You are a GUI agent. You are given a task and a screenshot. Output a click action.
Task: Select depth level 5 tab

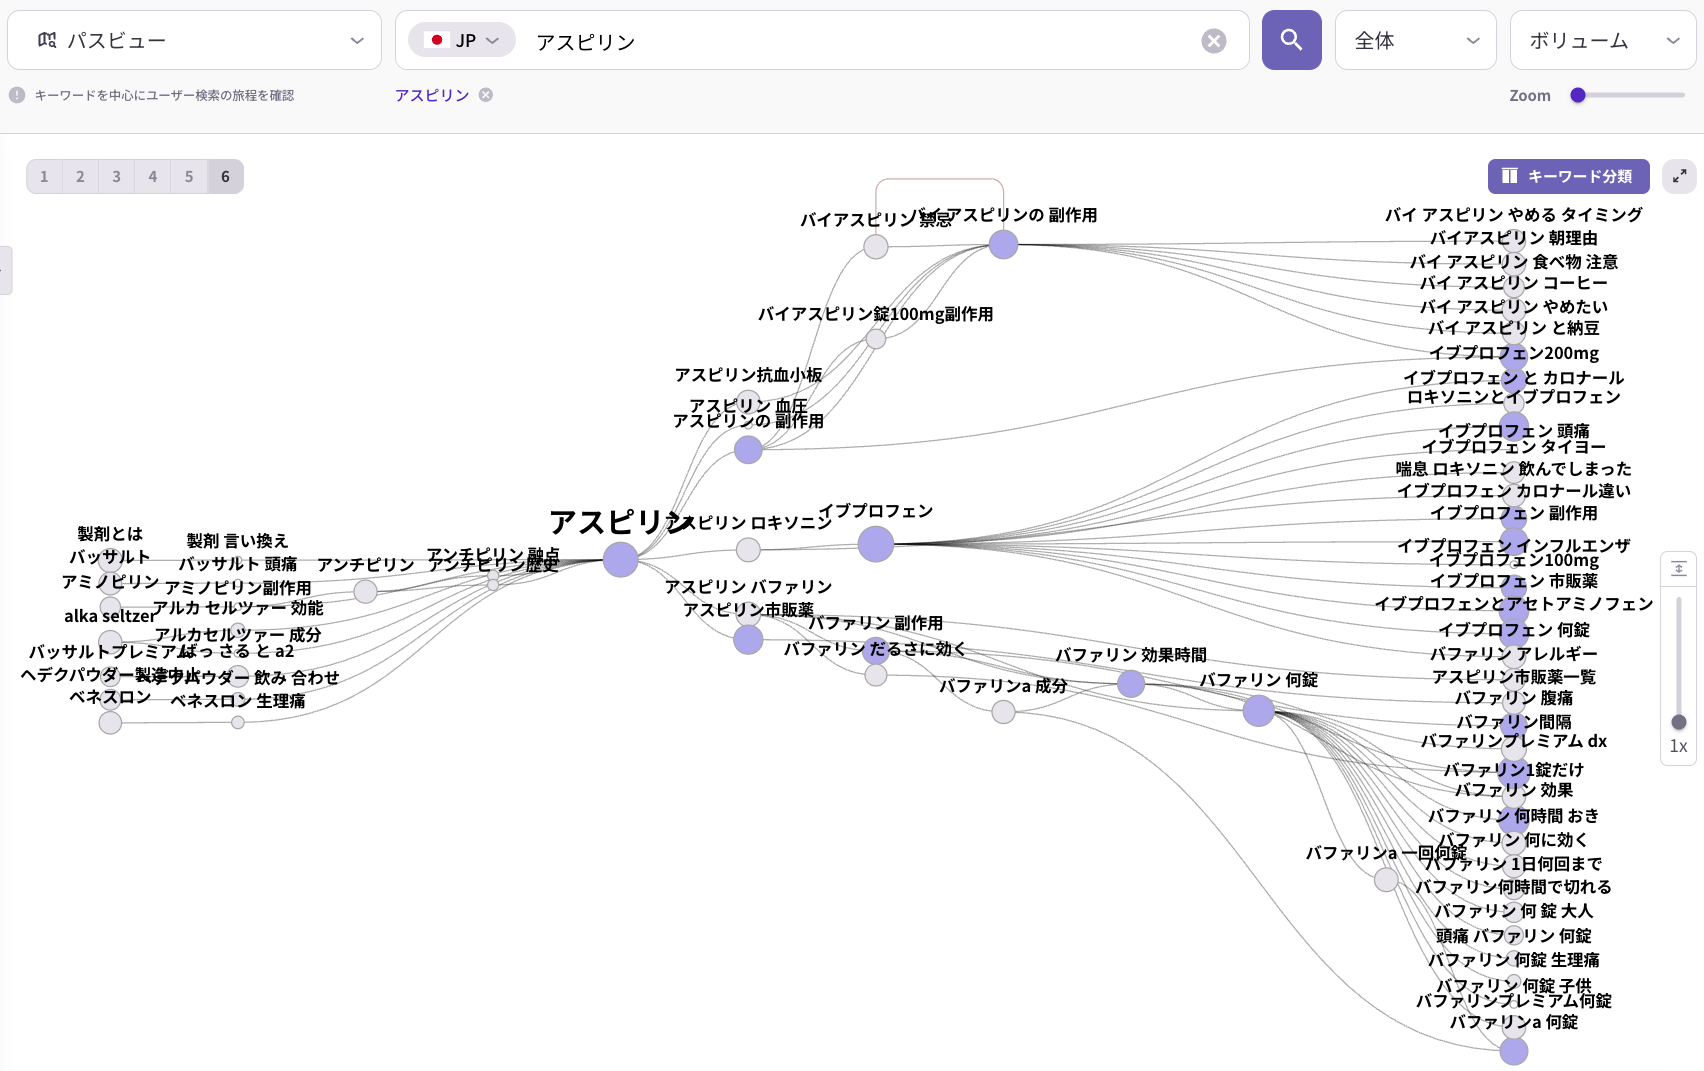[189, 176]
